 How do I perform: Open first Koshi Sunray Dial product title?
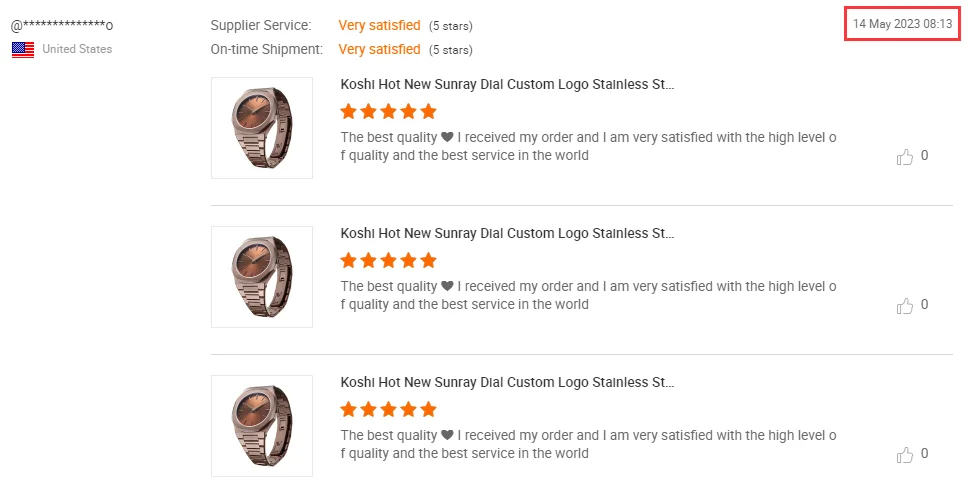(507, 85)
